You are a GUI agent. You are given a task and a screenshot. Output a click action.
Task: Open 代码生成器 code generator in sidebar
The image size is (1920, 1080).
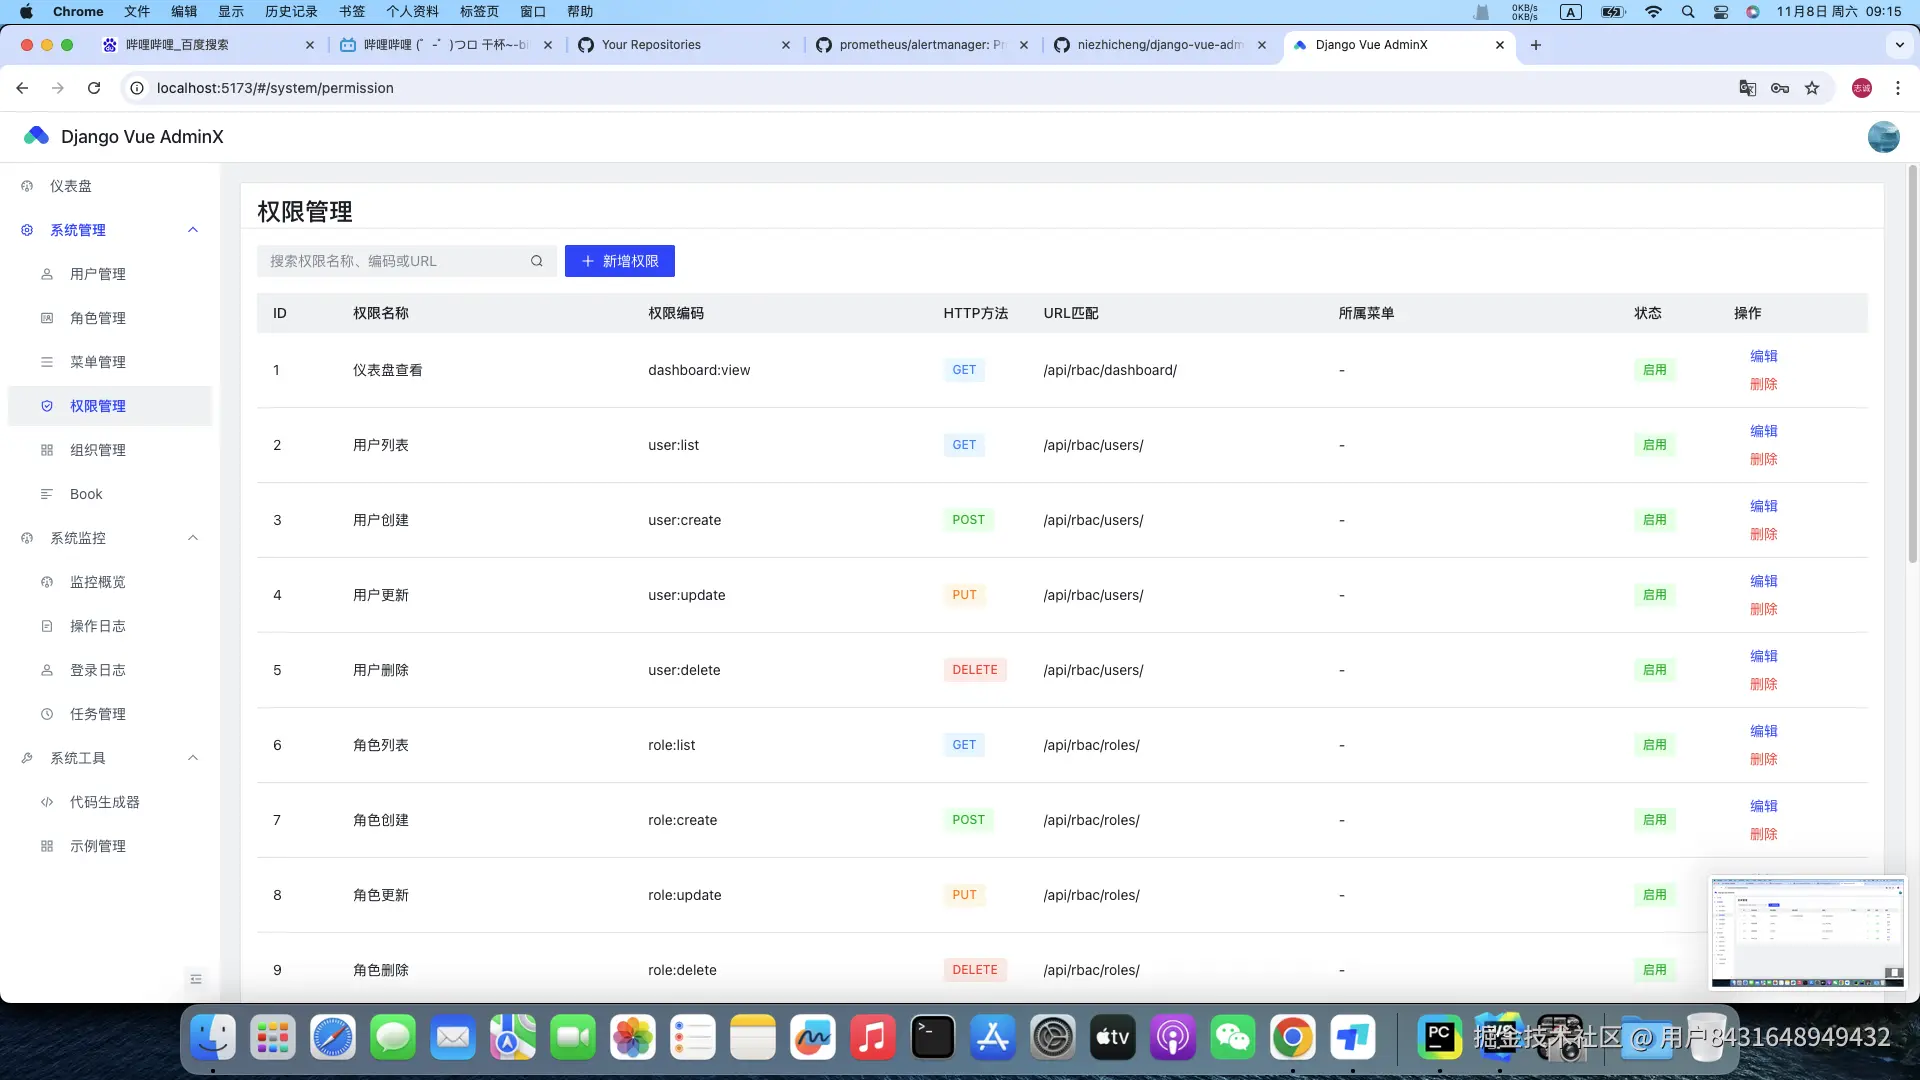104,802
